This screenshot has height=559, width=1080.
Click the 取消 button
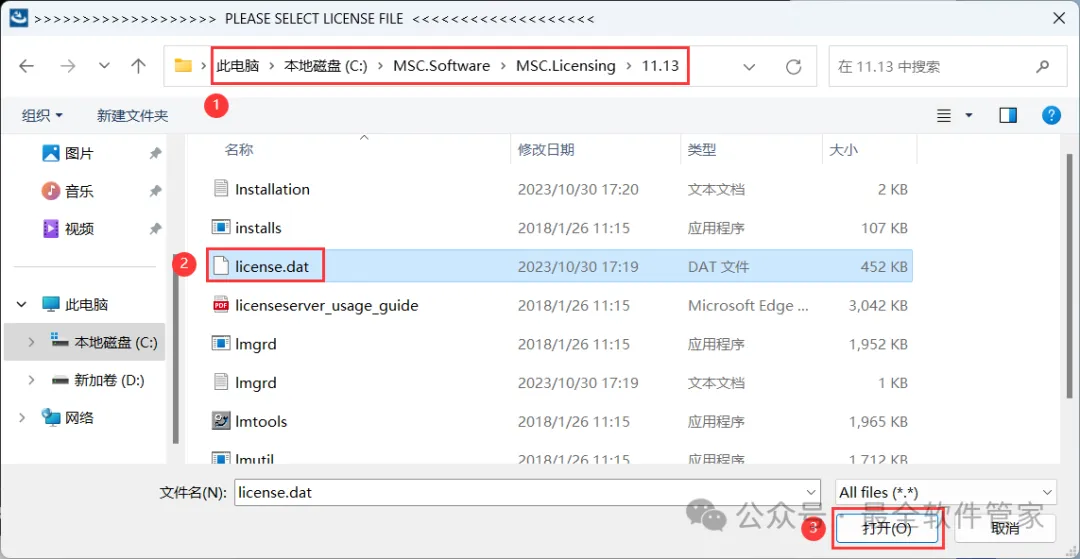coord(1005,528)
